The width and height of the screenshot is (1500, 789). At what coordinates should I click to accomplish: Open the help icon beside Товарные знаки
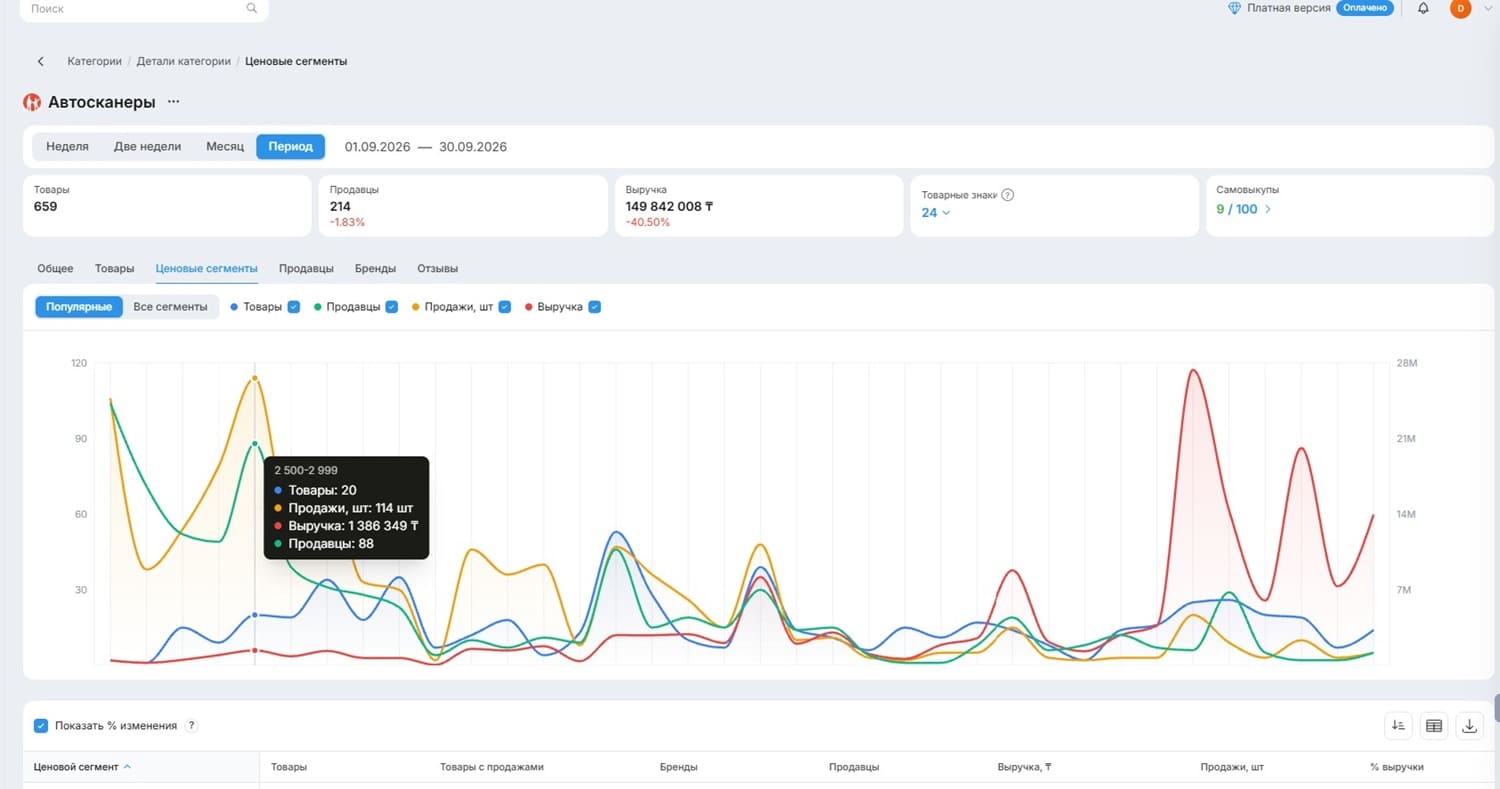1008,195
